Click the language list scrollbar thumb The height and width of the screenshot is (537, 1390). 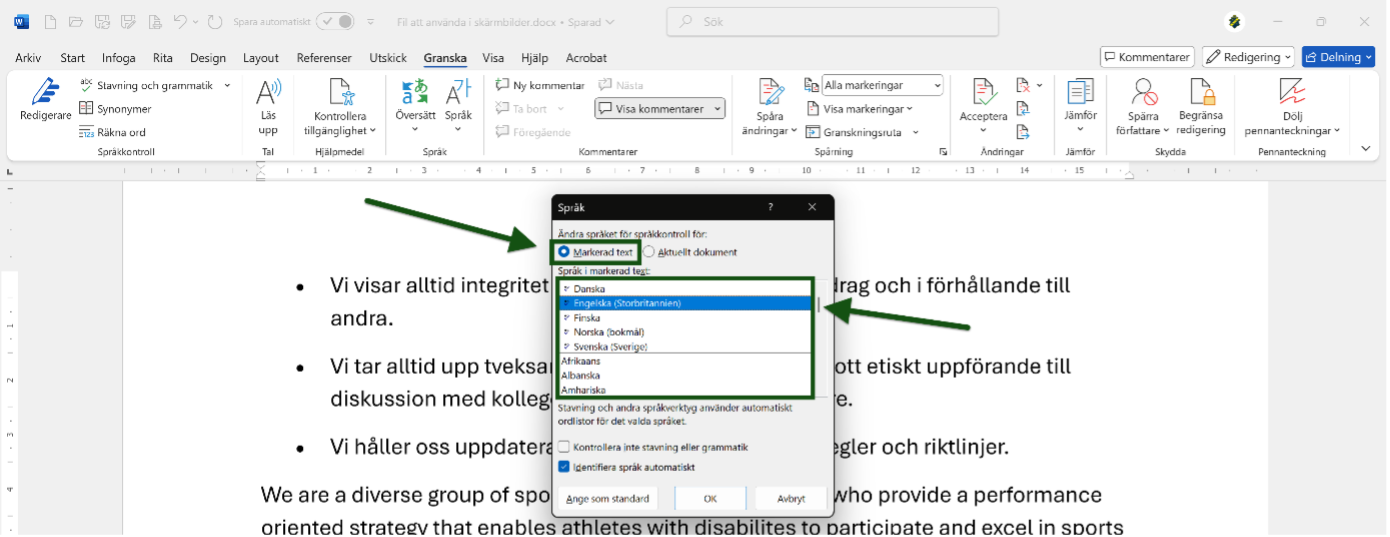tap(819, 305)
